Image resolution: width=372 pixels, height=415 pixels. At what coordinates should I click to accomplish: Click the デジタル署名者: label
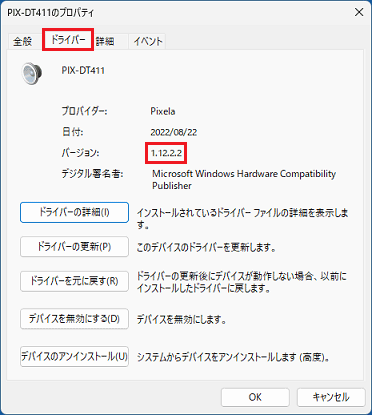click(92, 174)
